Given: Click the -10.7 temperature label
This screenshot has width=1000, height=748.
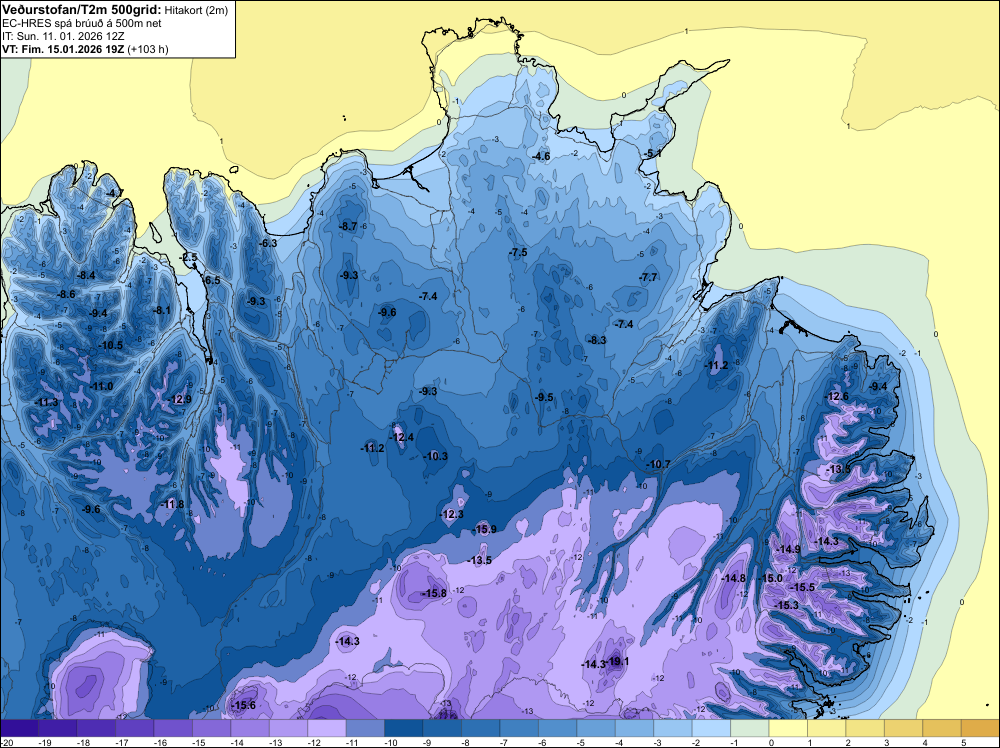Looking at the screenshot, I should click(658, 464).
